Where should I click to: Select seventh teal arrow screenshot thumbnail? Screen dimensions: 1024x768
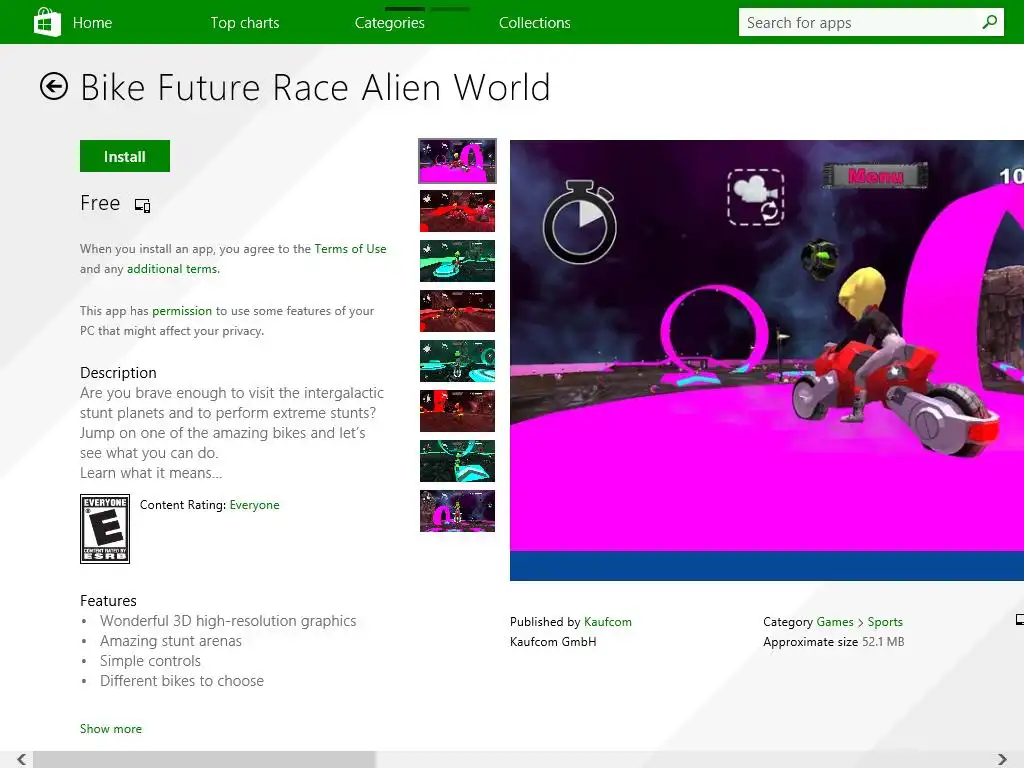click(457, 461)
